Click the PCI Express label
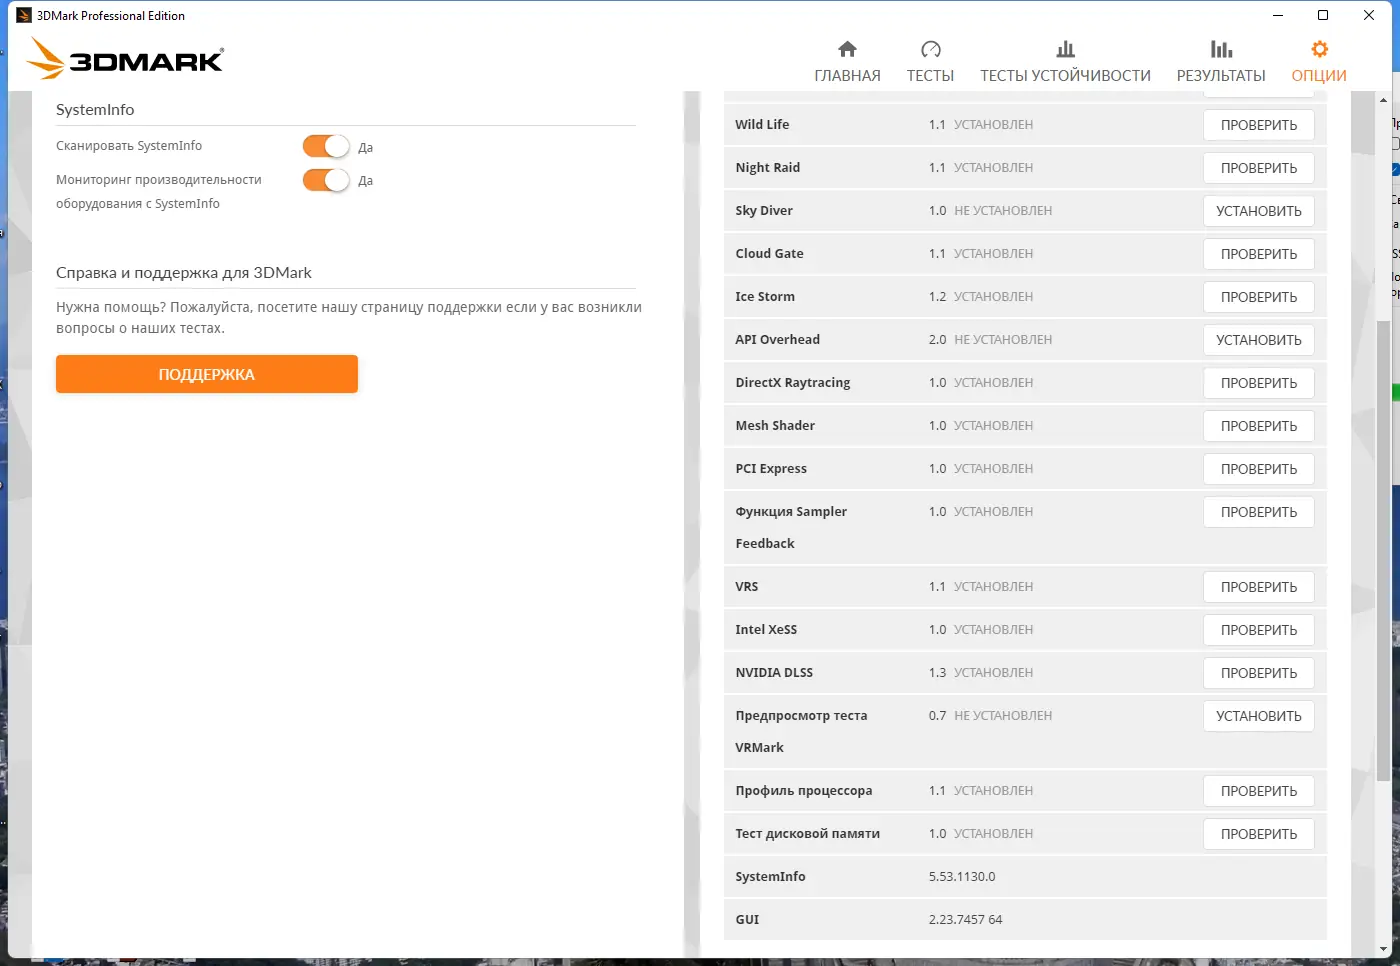 tap(771, 468)
